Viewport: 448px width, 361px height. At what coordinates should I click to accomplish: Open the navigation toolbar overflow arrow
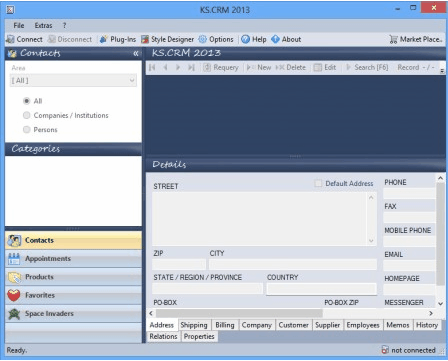click(442, 71)
